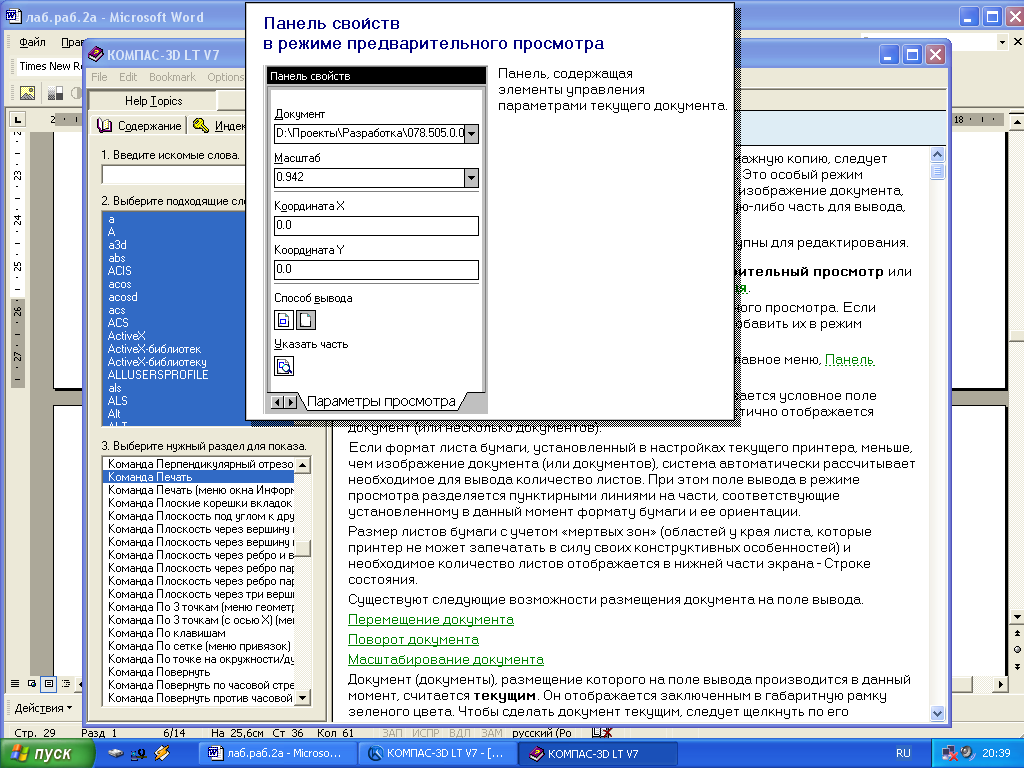
Task: Open Word font name Times New Roman box
Action: coord(50,66)
